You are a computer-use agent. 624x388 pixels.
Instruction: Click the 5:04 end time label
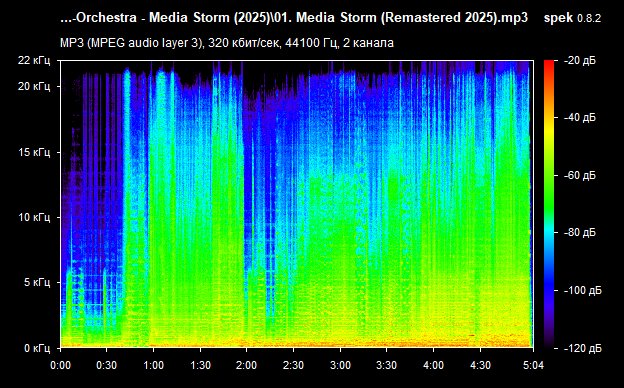(533, 365)
